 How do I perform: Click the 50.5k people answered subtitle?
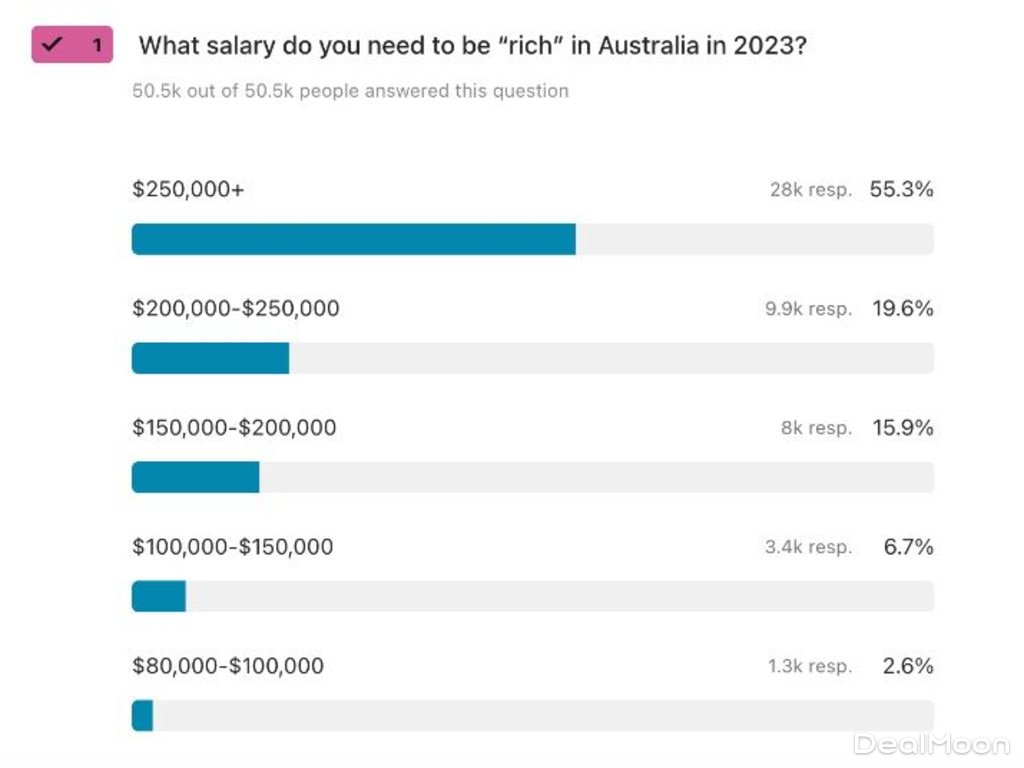(x=350, y=91)
